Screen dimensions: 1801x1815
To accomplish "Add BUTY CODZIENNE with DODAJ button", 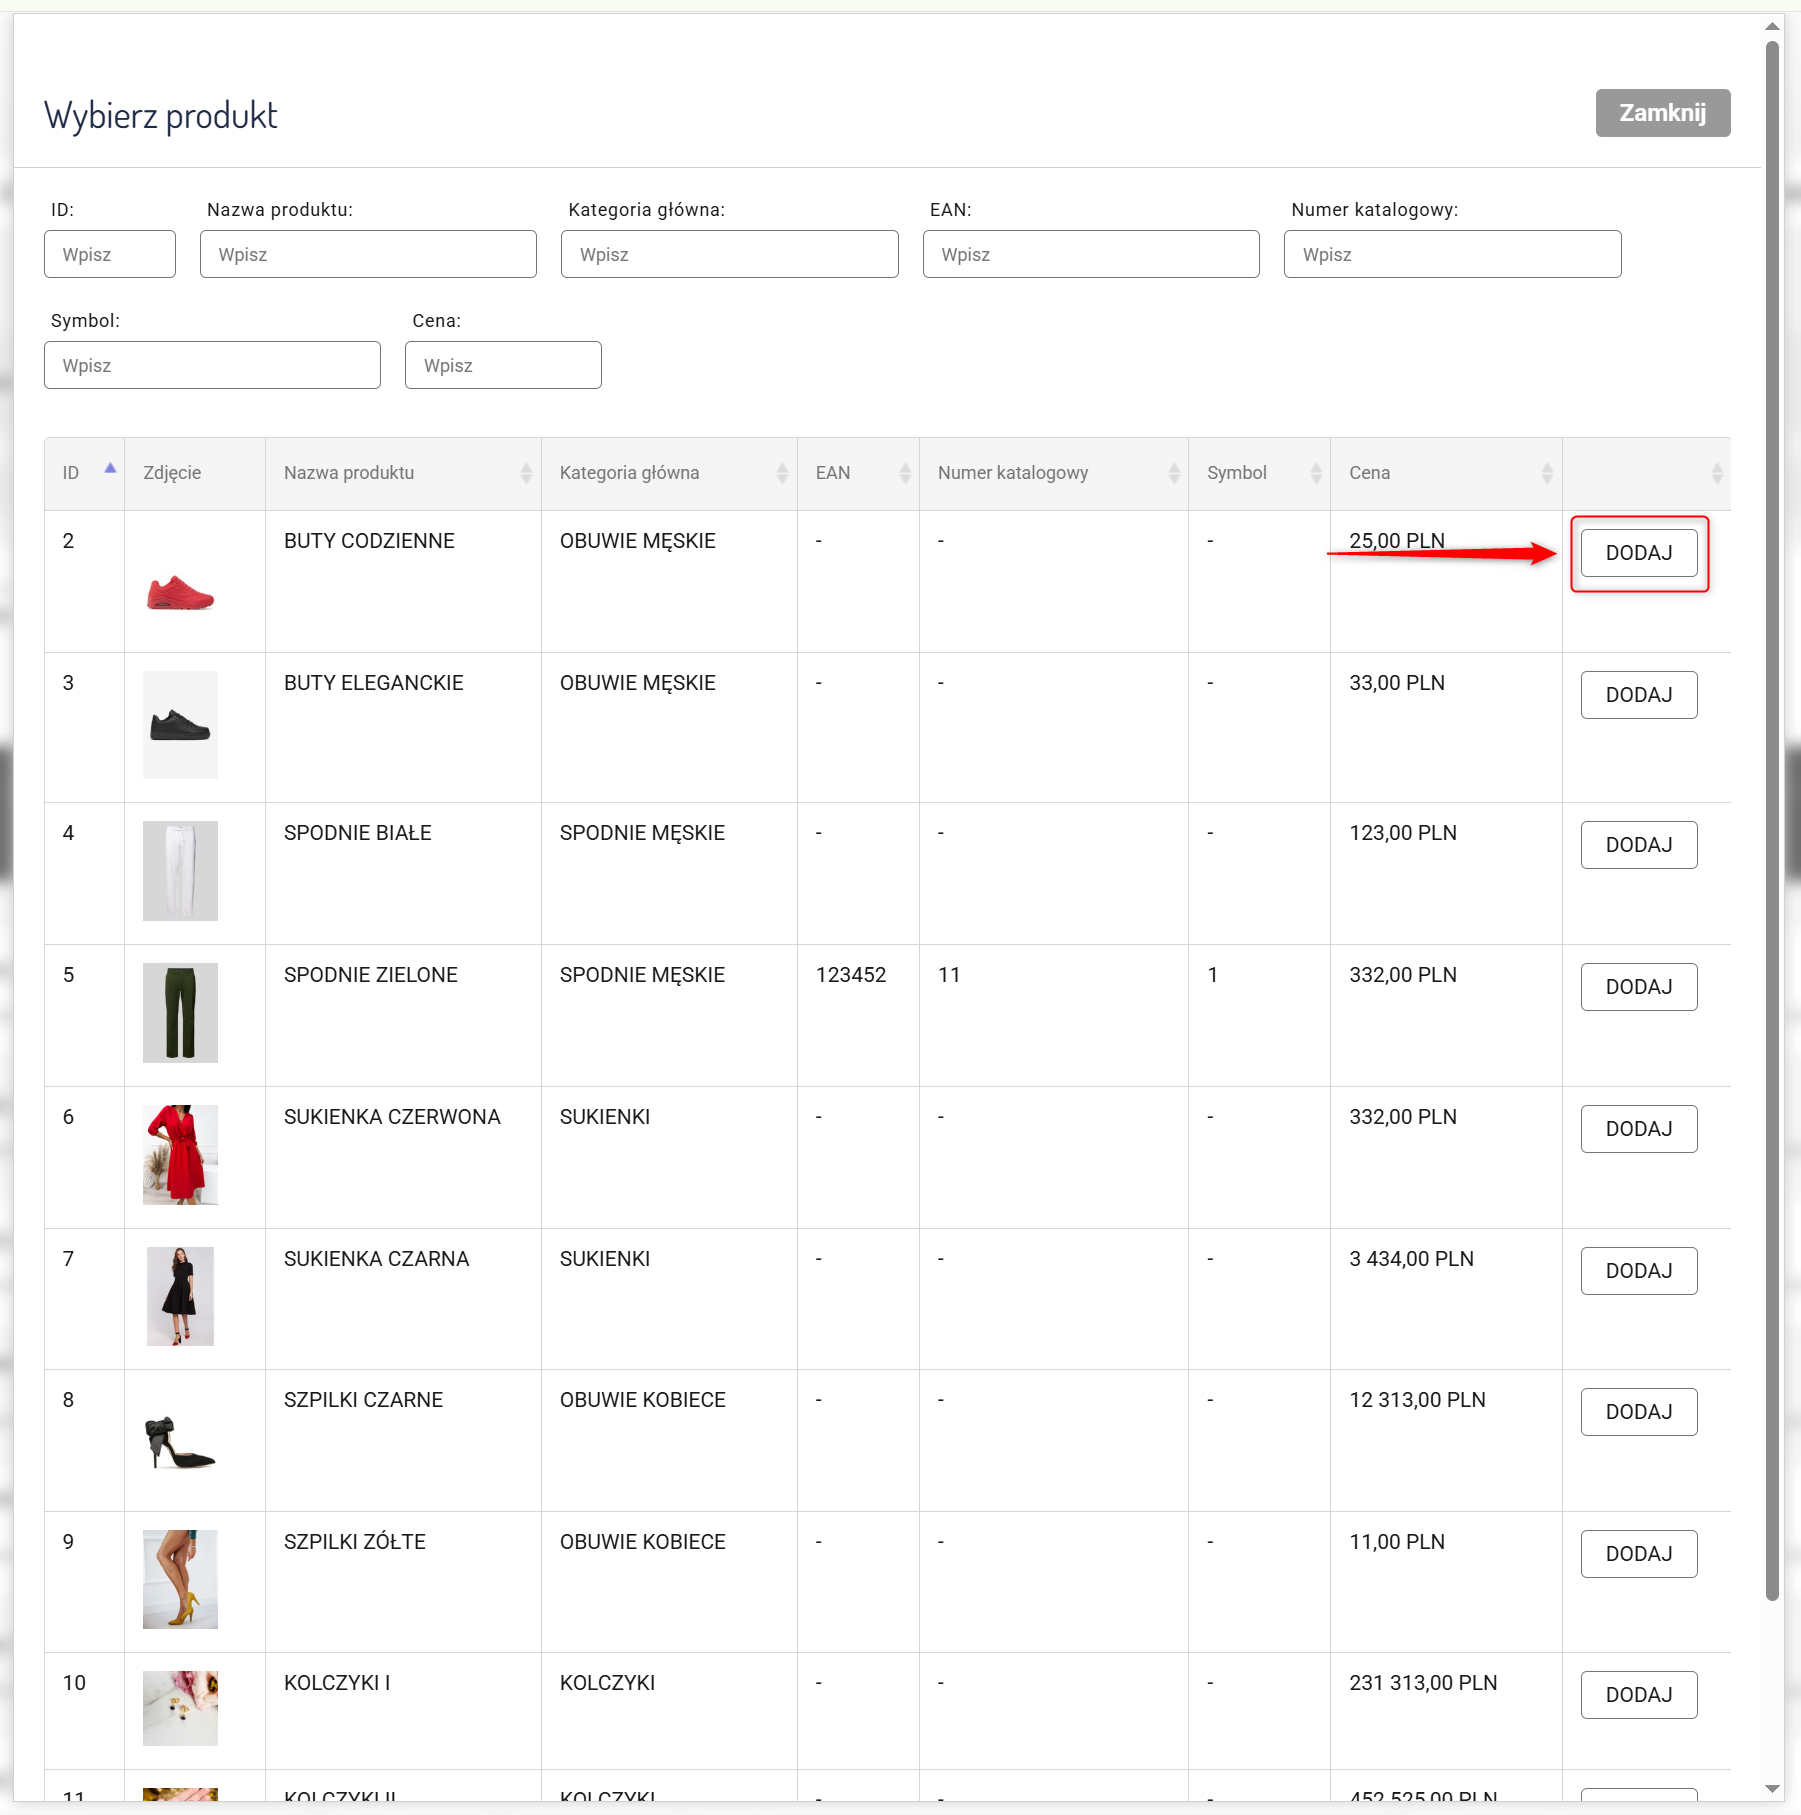I will point(1638,553).
